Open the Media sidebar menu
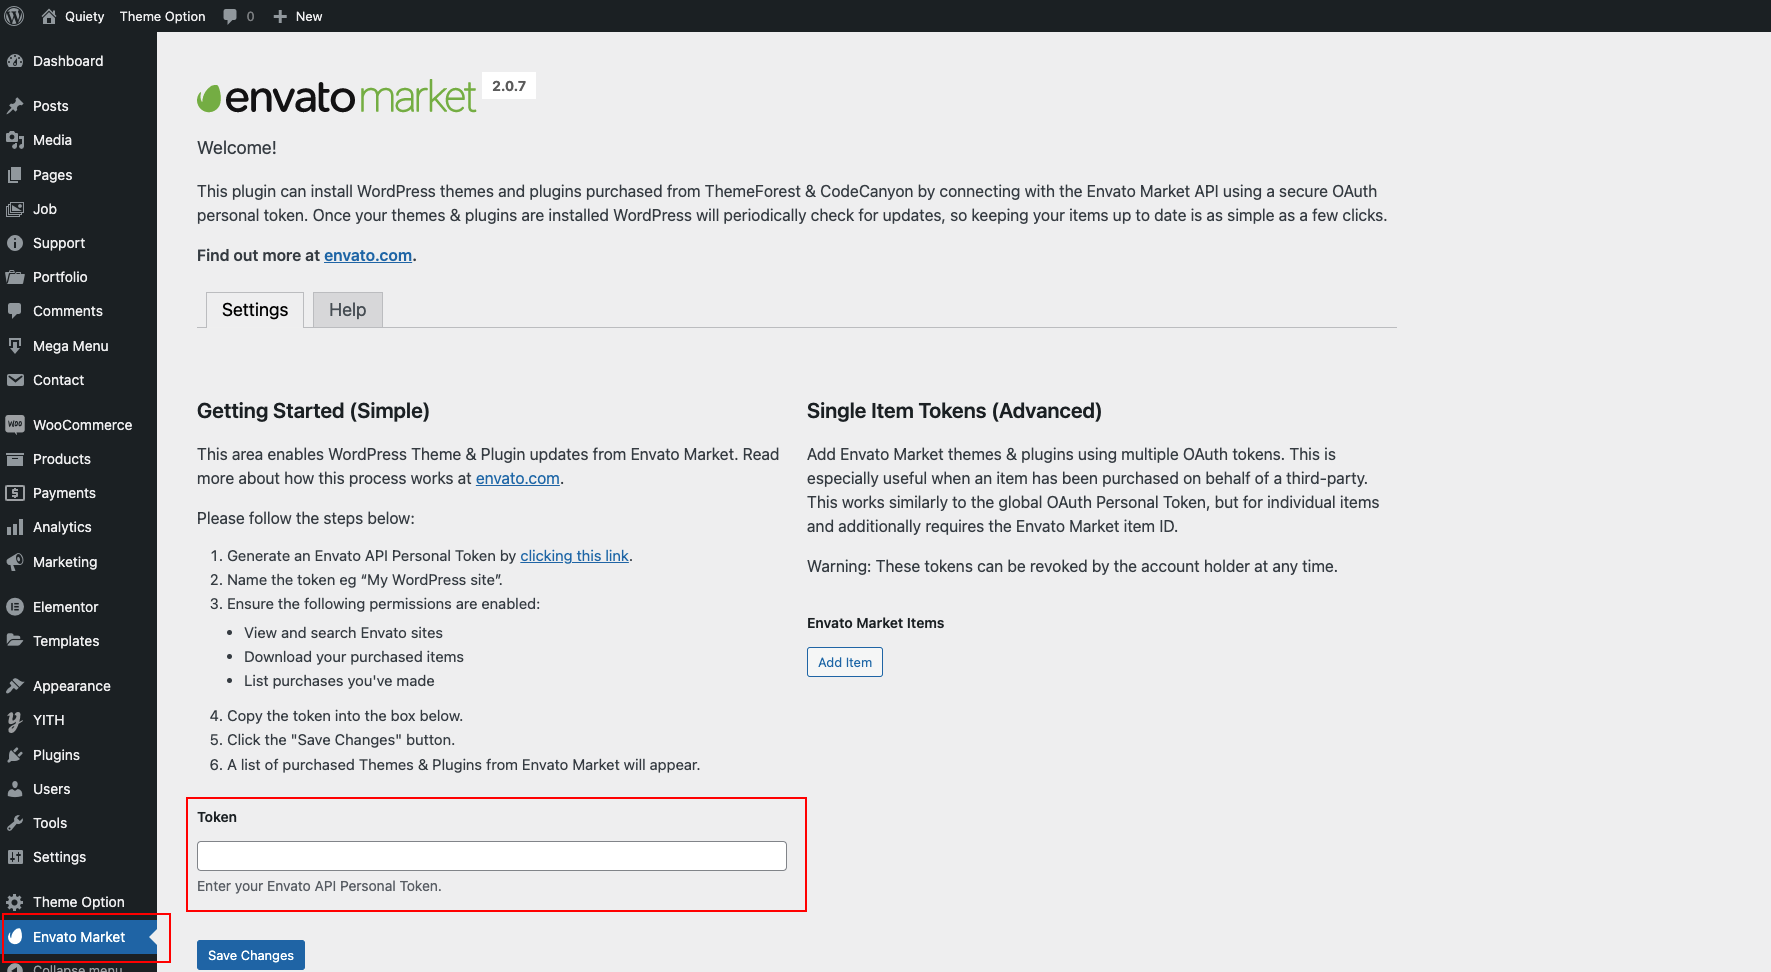This screenshot has width=1771, height=972. (x=52, y=140)
